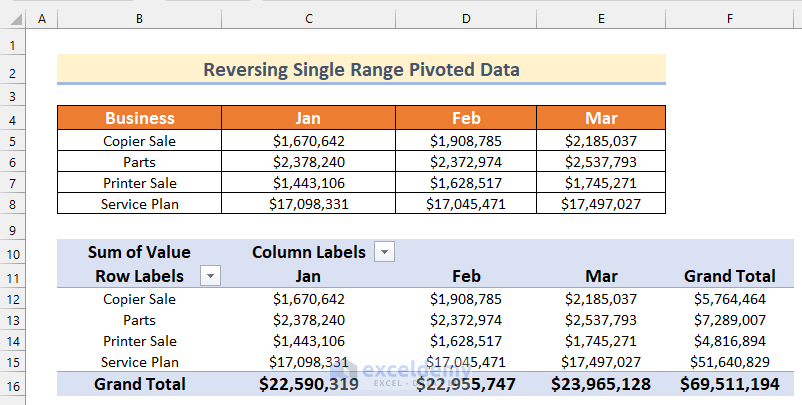The height and width of the screenshot is (405, 802).
Task: Select the orange 'Feb' header cell
Action: 466,118
